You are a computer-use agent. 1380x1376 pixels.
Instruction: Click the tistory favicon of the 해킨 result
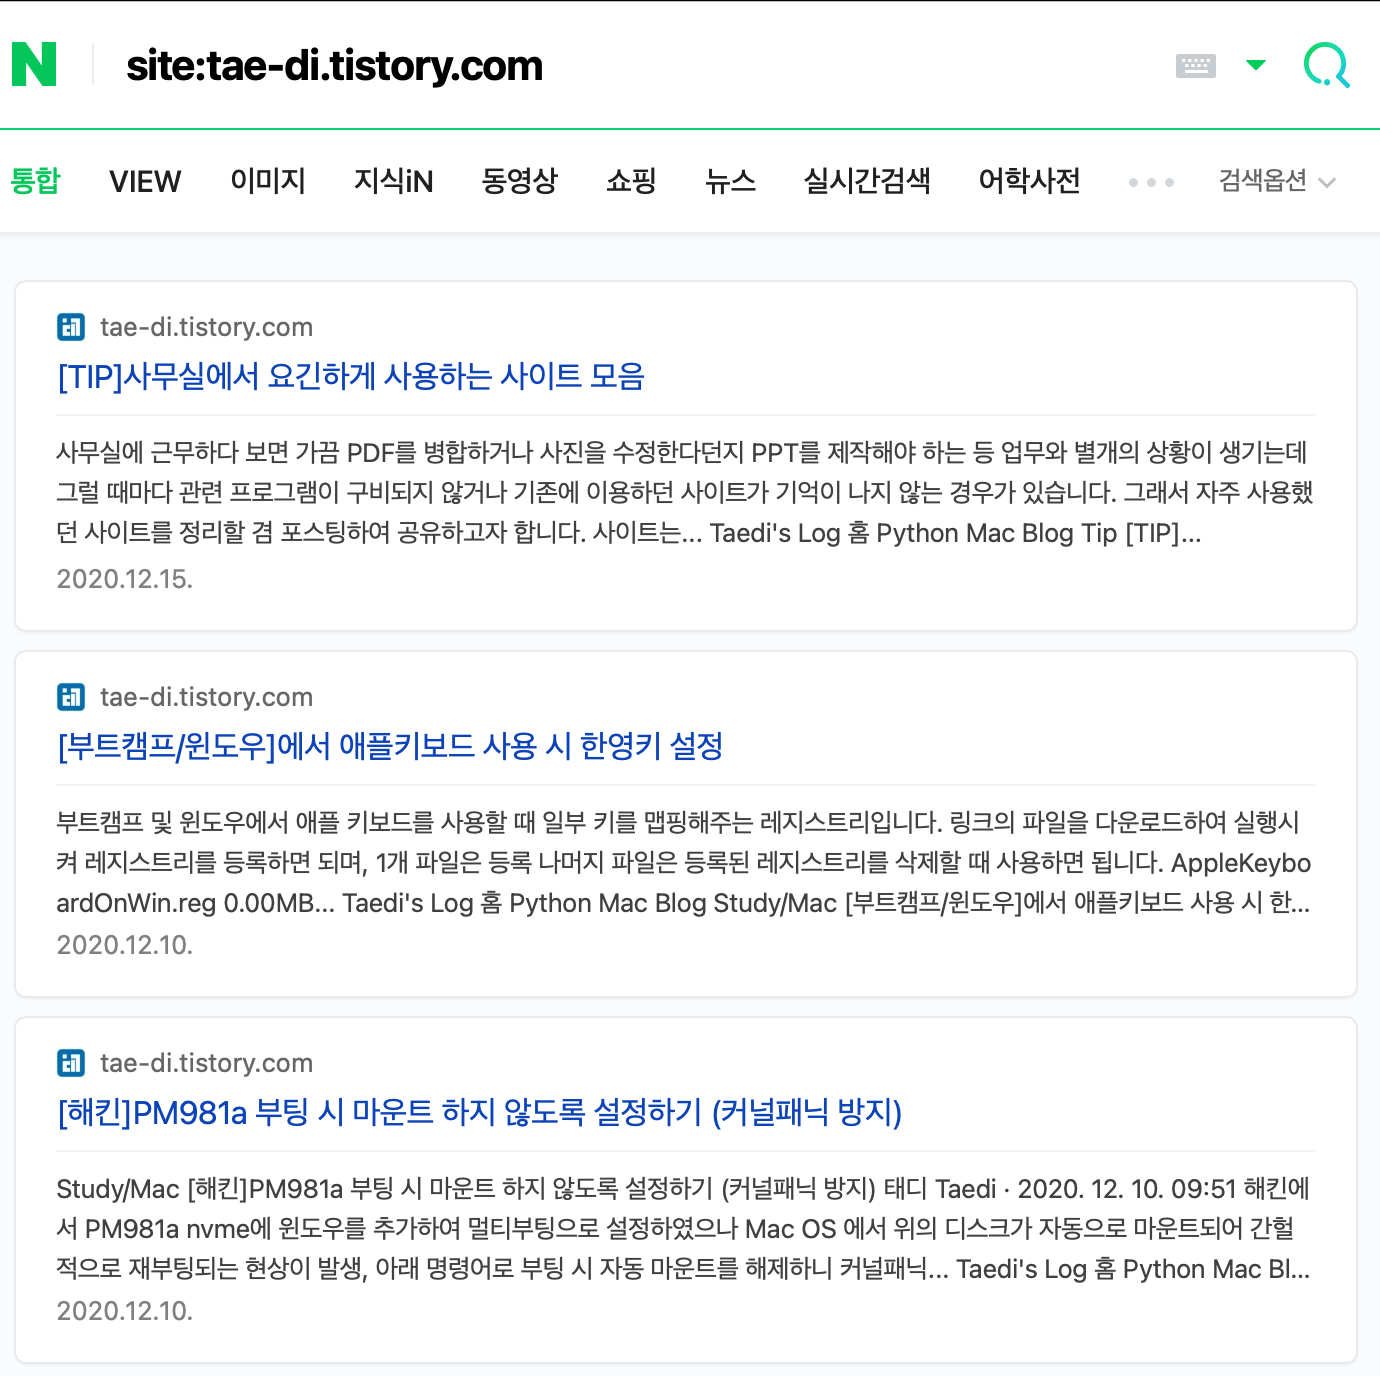[71, 1063]
